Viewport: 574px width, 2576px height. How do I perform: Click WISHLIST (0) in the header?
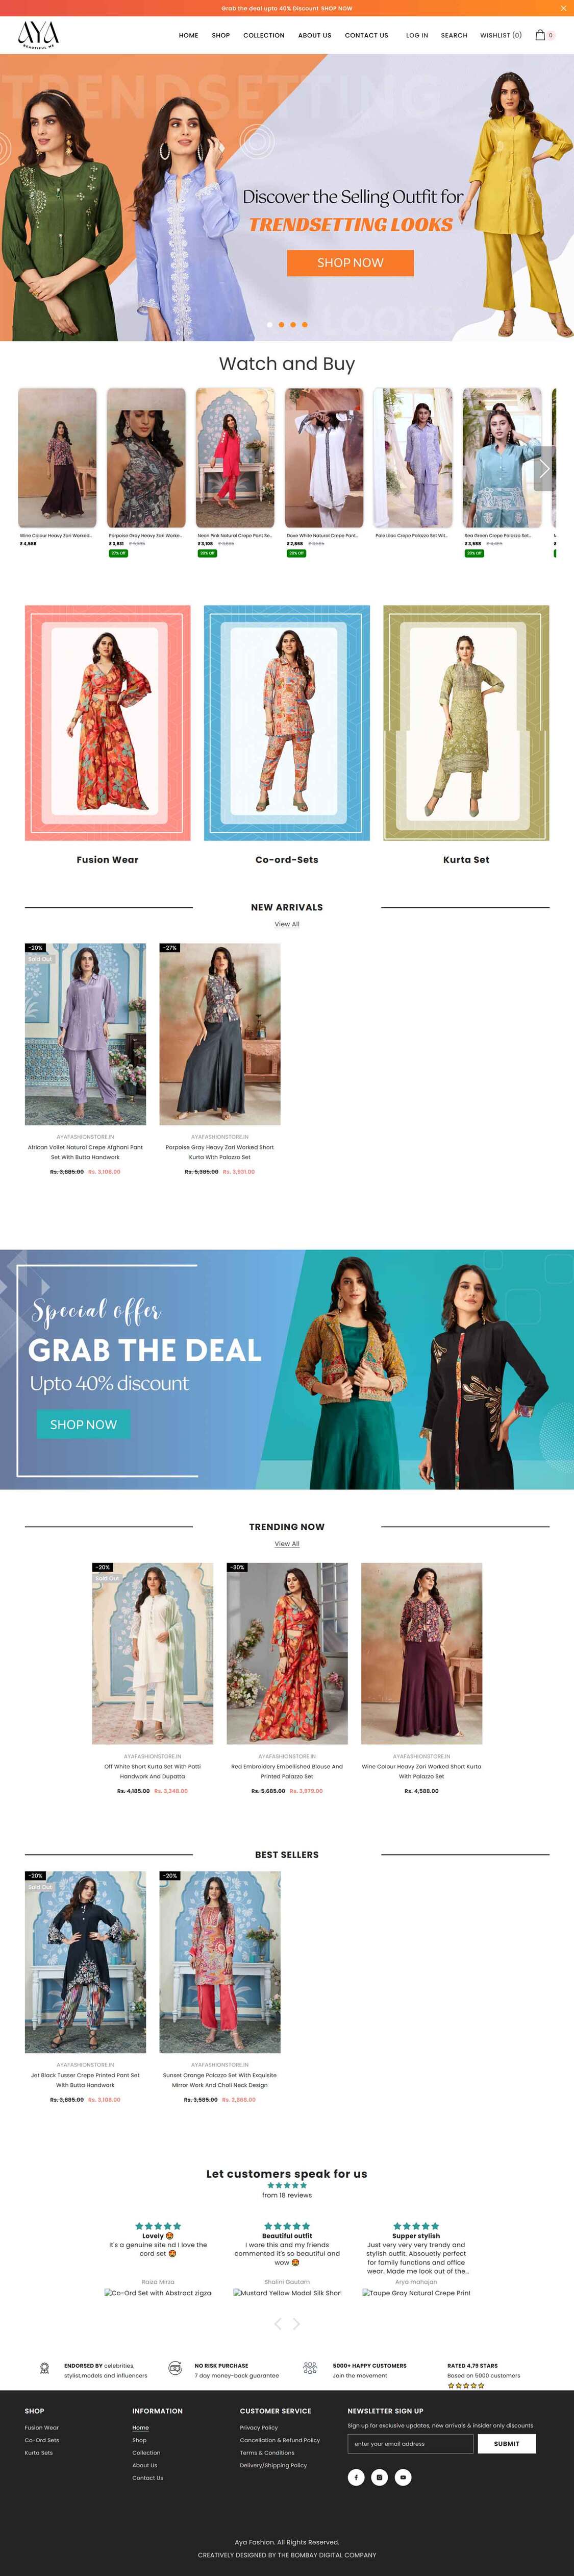tap(501, 35)
